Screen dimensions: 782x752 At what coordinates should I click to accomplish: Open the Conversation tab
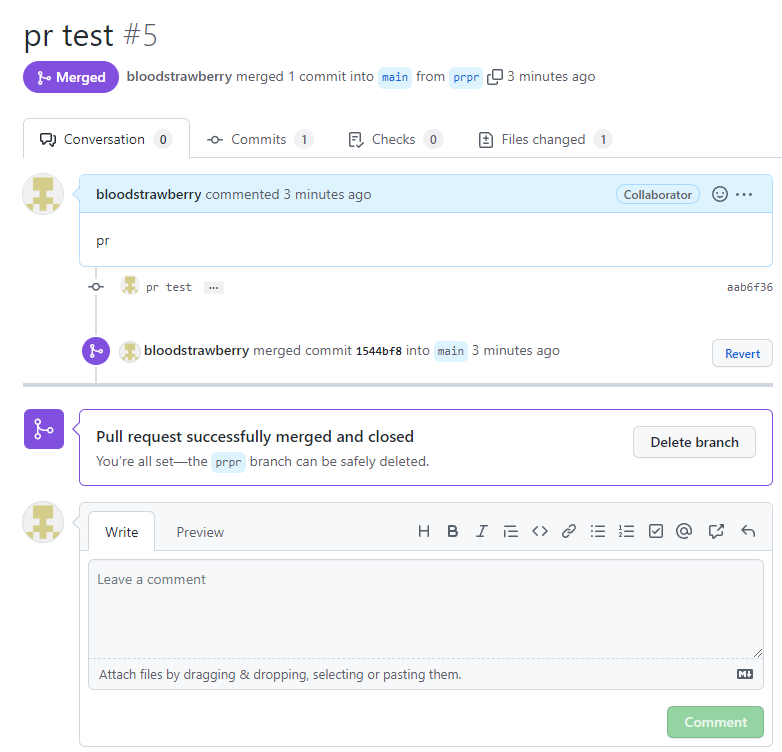(106, 139)
